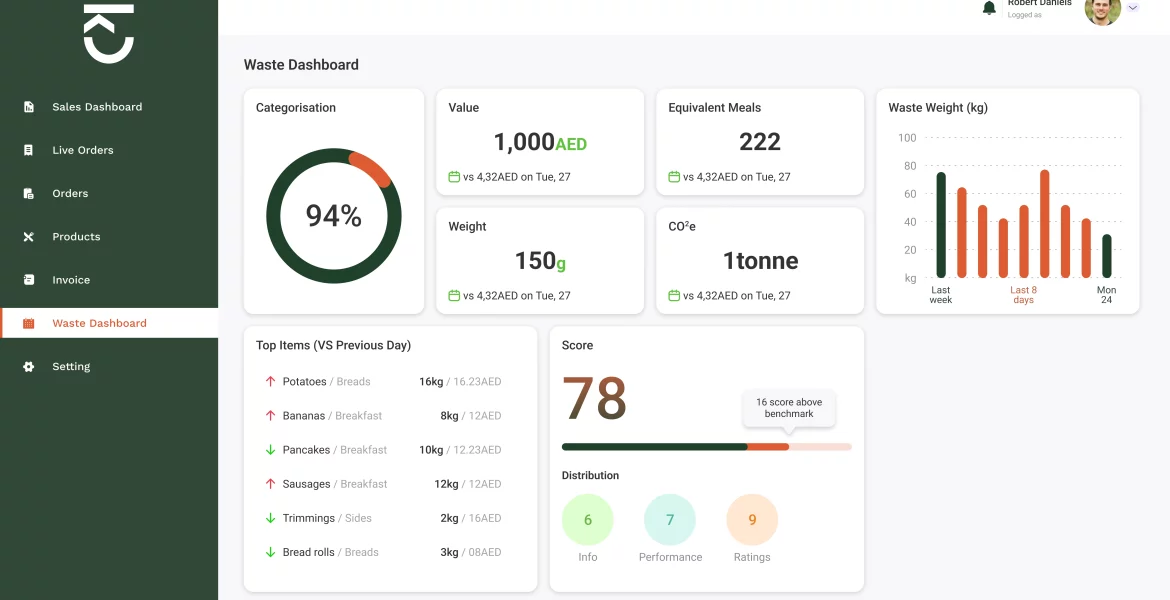Click the score 78 number

tap(594, 398)
